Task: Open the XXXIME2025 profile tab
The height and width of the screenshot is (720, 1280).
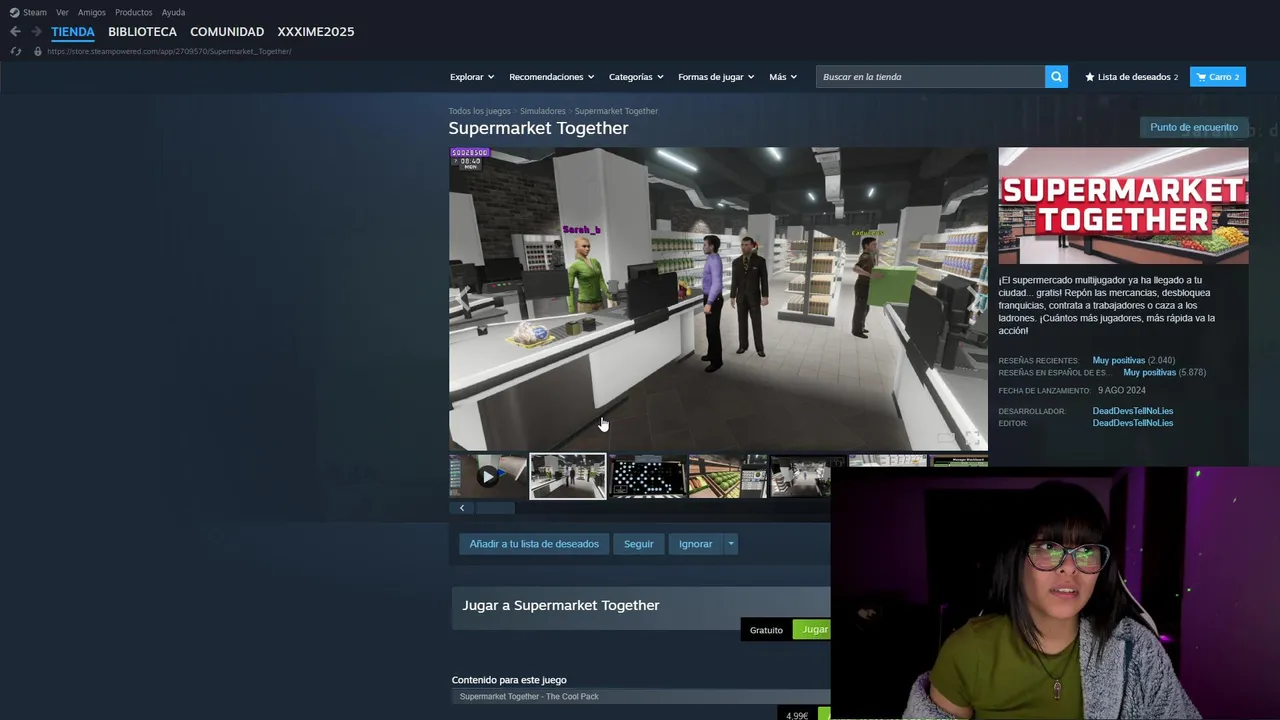Action: tap(316, 32)
